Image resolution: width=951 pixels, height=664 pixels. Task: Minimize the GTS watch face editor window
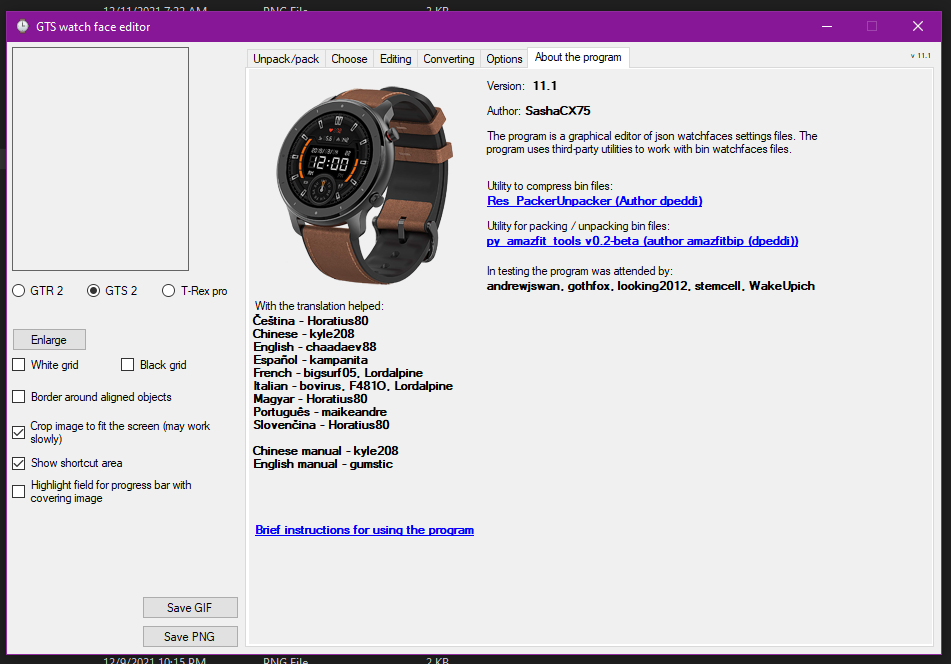827,26
